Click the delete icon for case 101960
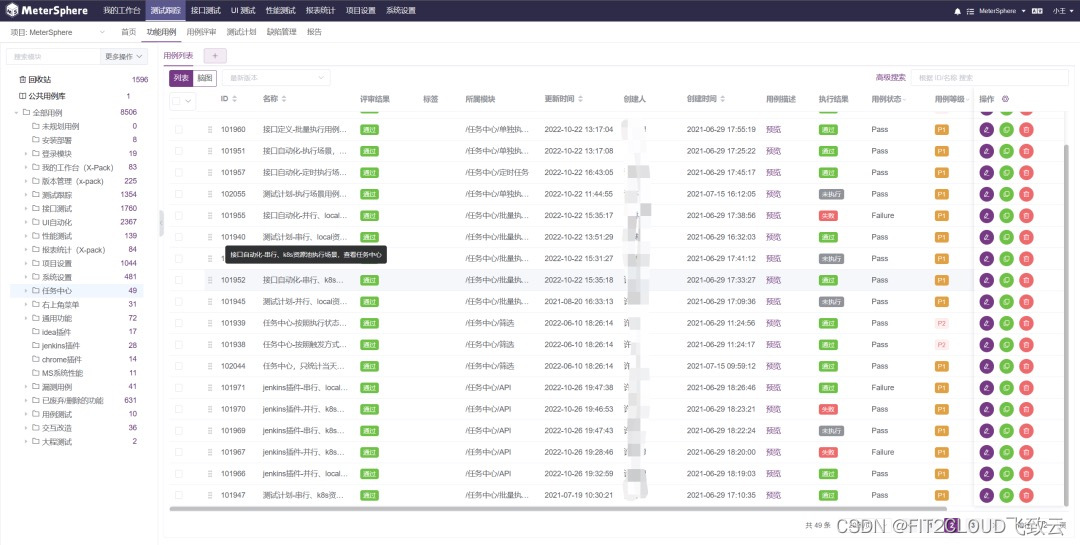The height and width of the screenshot is (545, 1080). [x=1026, y=129]
